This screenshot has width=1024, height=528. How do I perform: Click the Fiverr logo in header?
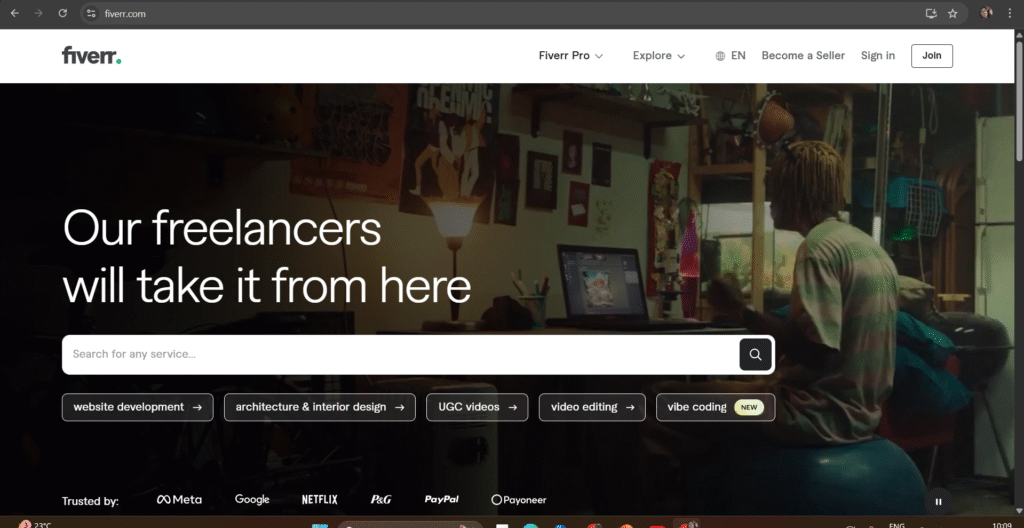[x=91, y=56]
